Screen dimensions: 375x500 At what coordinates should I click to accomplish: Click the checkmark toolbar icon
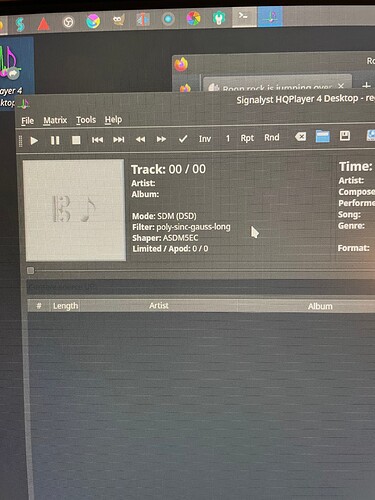[183, 139]
